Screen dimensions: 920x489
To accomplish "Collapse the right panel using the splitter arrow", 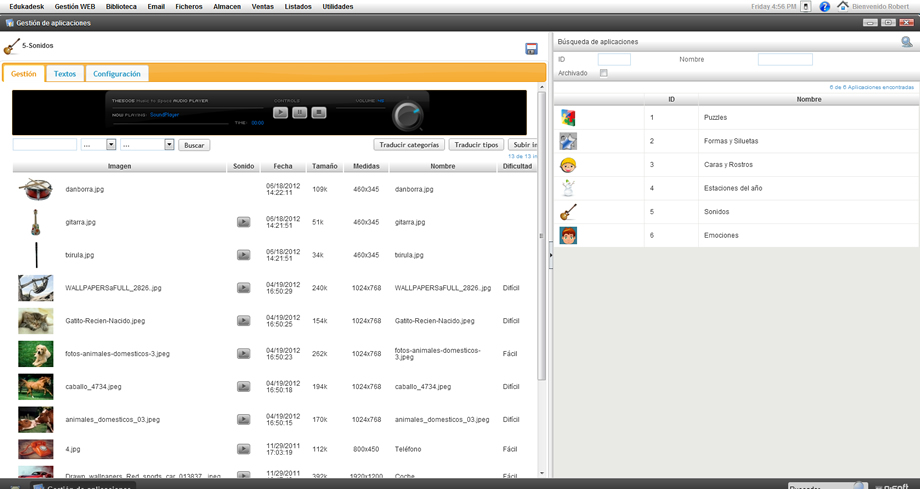I will [x=550, y=255].
